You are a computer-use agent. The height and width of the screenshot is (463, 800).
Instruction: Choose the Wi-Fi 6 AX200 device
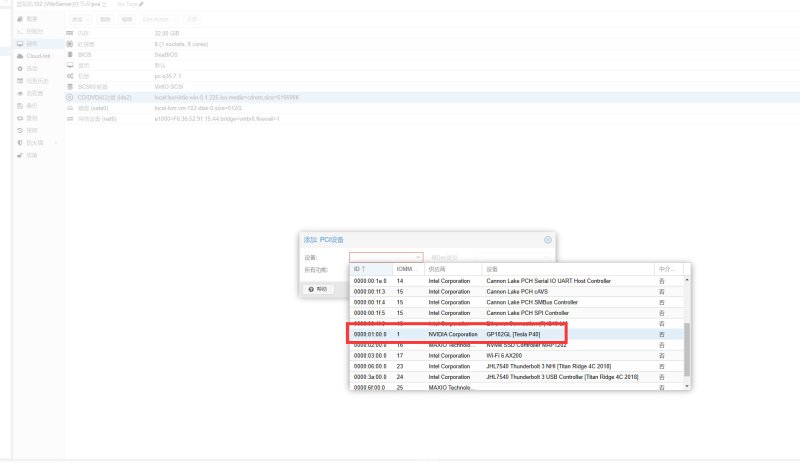[516, 356]
